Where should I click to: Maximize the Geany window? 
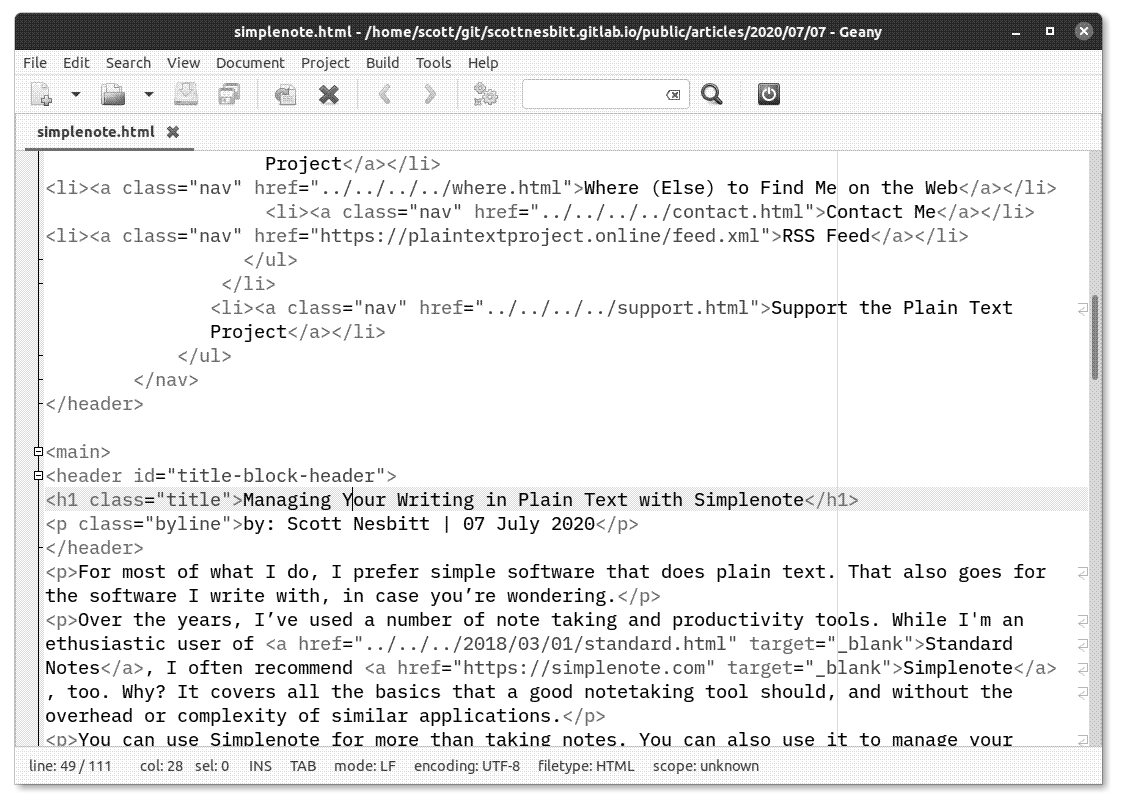(1050, 31)
